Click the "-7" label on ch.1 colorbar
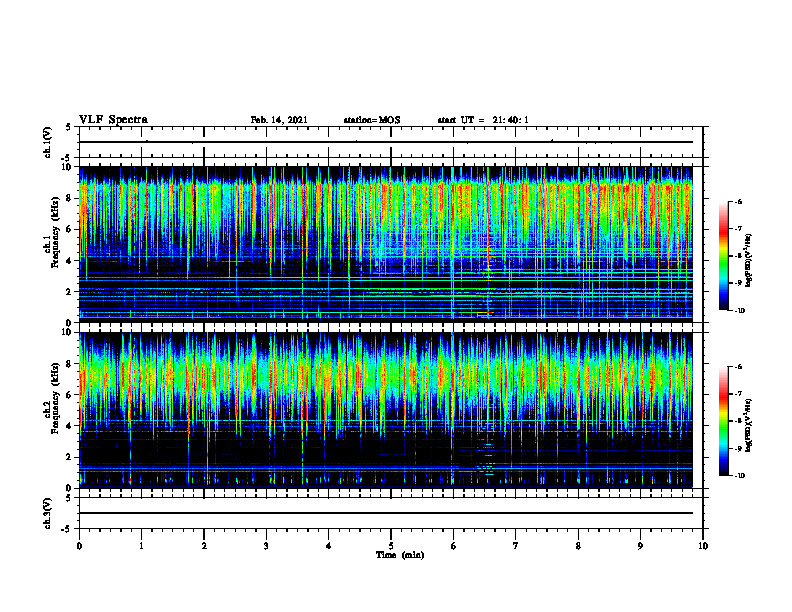The height and width of the screenshot is (612, 792). click(x=738, y=229)
